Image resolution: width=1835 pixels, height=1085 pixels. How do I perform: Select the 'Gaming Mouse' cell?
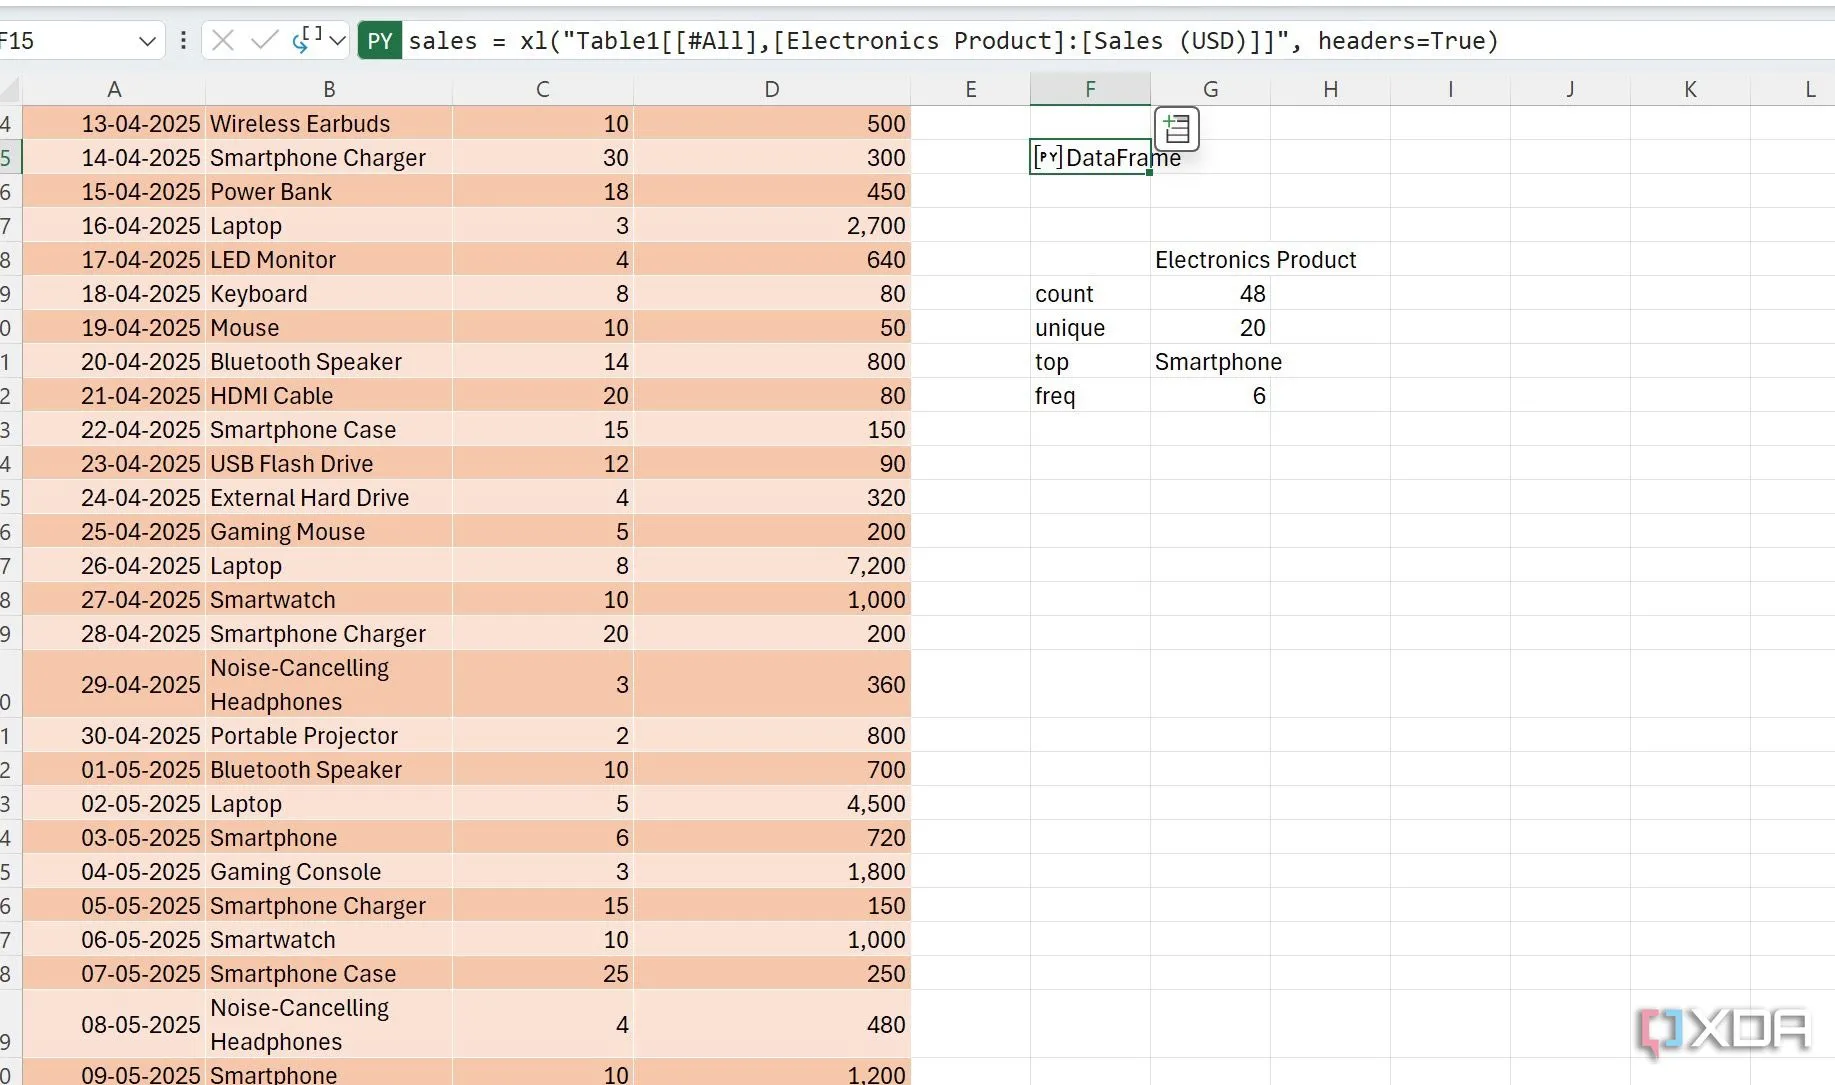(x=329, y=532)
